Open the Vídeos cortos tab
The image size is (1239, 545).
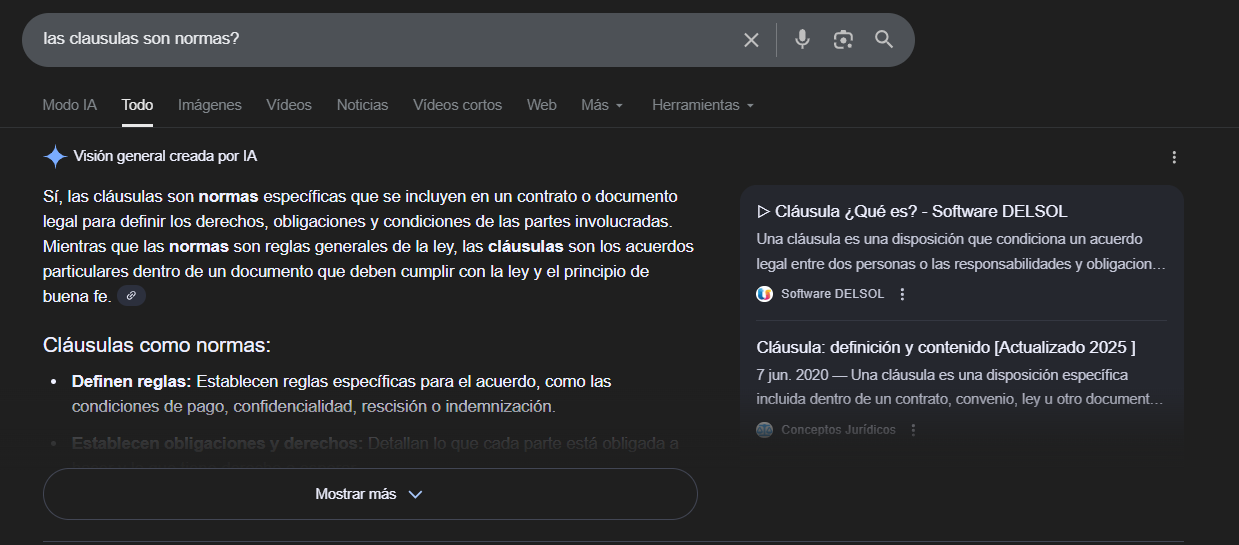click(x=457, y=105)
